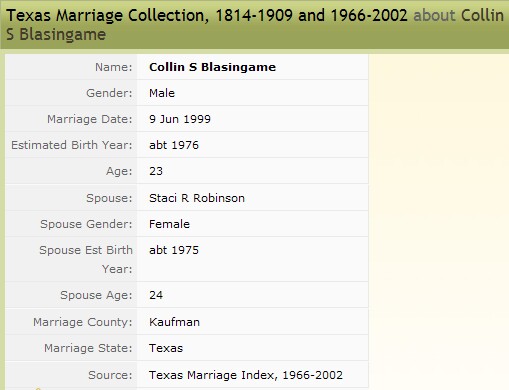Viewport: 509px width, 390px height.
Task: Click the Name field label
Action: [114, 67]
